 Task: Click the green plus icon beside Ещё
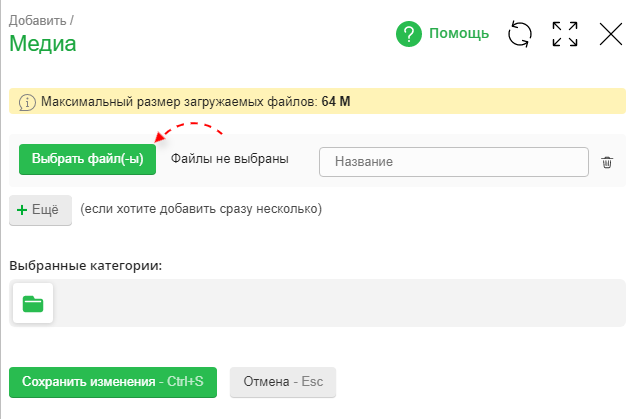point(22,210)
